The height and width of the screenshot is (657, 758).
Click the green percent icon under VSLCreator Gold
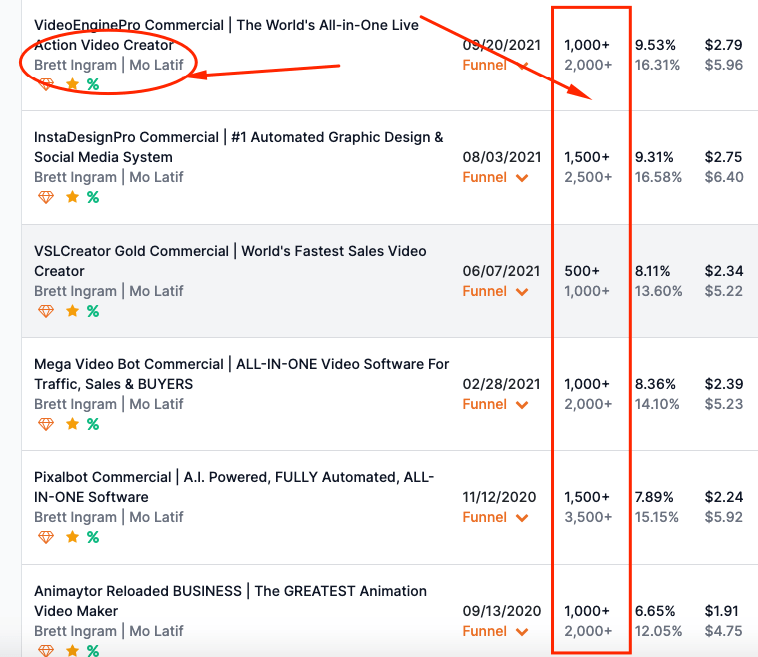pos(93,311)
